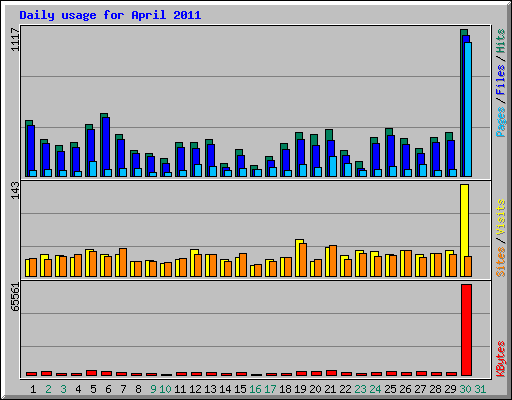
Task: Click day 7 on the x-axis
Action: click(x=123, y=389)
